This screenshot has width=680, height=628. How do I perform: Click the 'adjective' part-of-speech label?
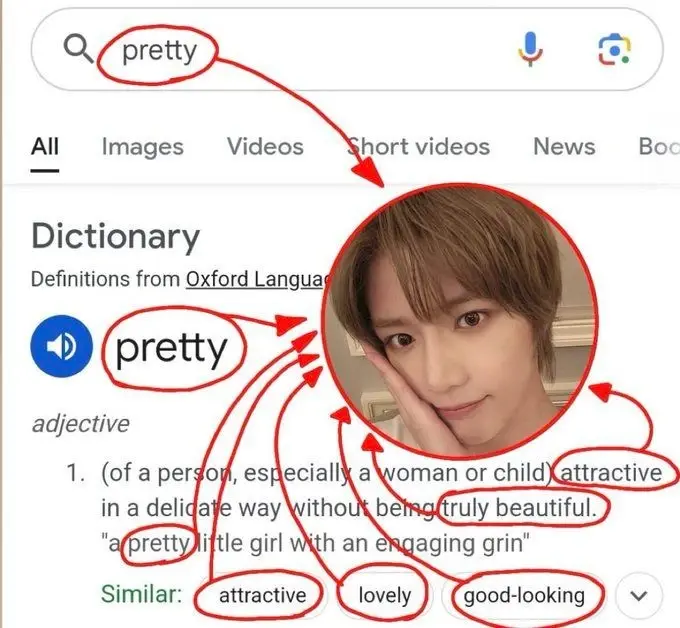click(80, 424)
